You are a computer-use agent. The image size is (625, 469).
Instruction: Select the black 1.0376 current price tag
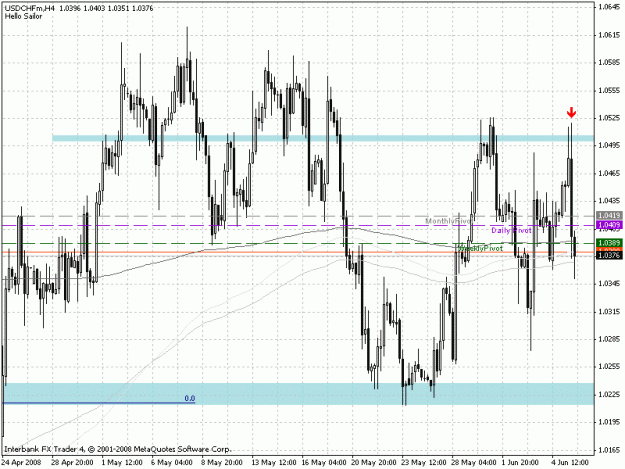click(609, 255)
